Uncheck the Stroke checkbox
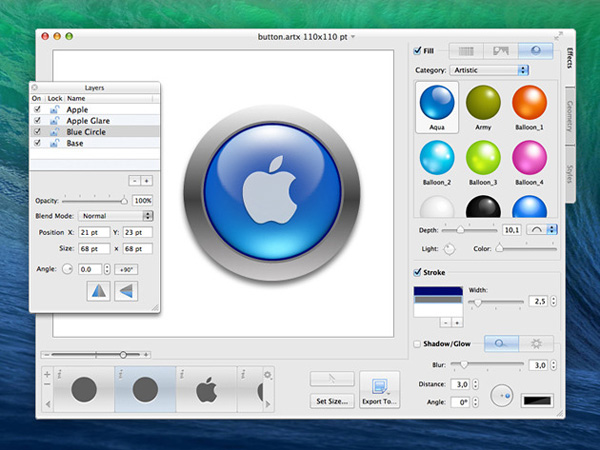This screenshot has width=600, height=450. pyautogui.click(x=417, y=272)
